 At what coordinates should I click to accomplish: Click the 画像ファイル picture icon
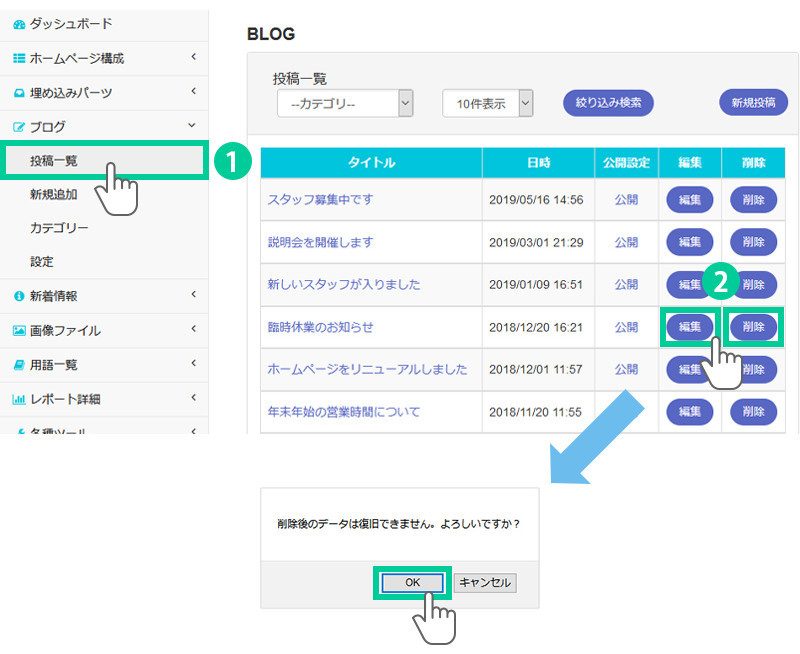[x=18, y=331]
